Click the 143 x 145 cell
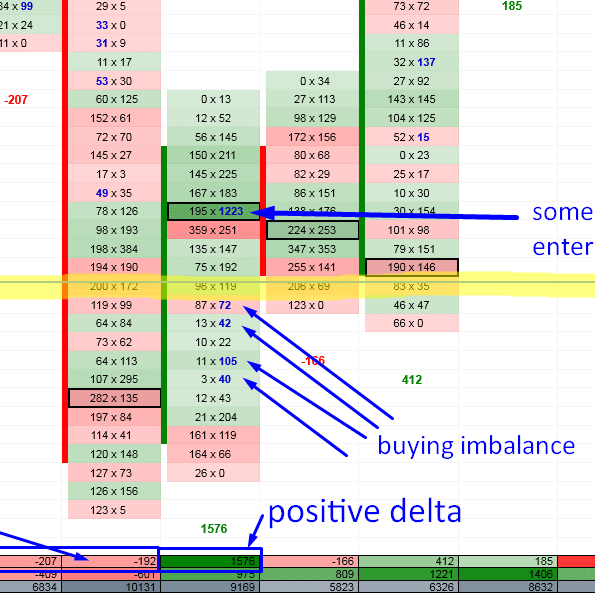595x595 pixels. pyautogui.click(x=412, y=99)
